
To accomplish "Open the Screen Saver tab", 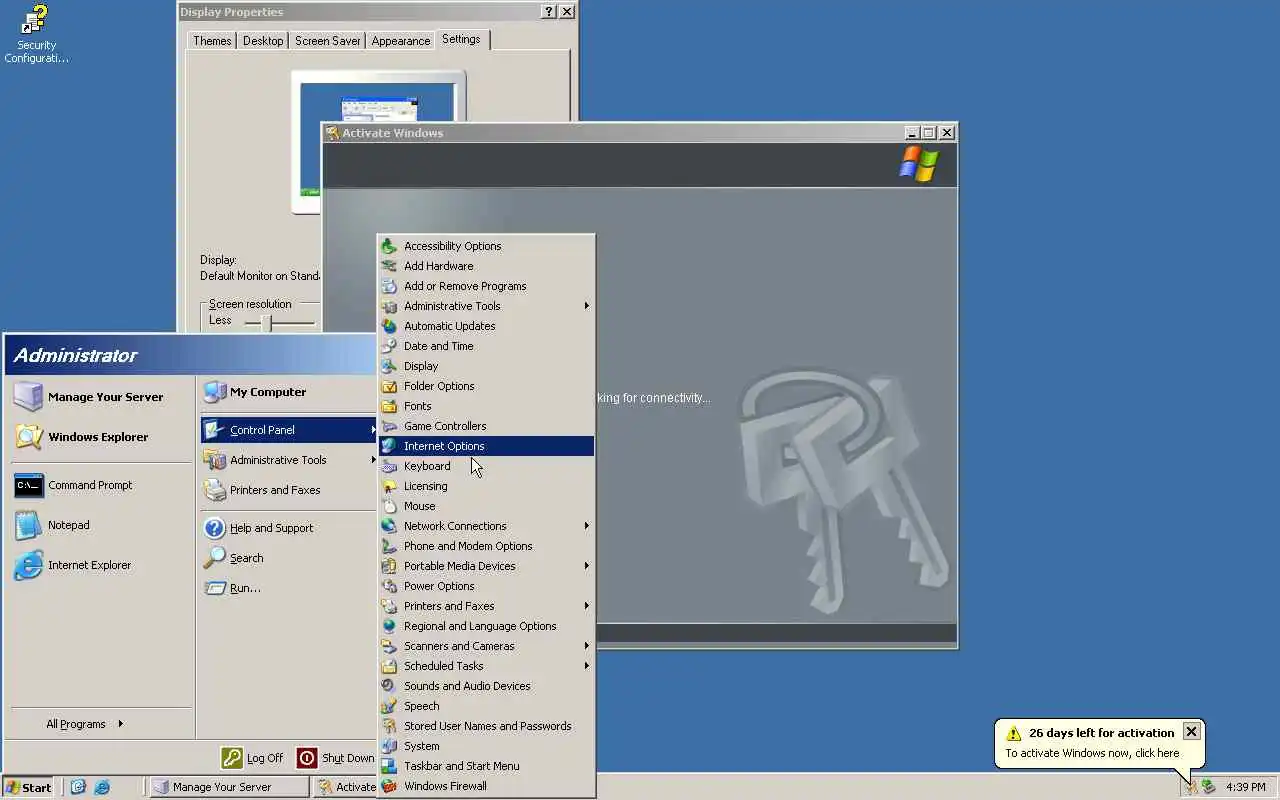I will pyautogui.click(x=328, y=41).
